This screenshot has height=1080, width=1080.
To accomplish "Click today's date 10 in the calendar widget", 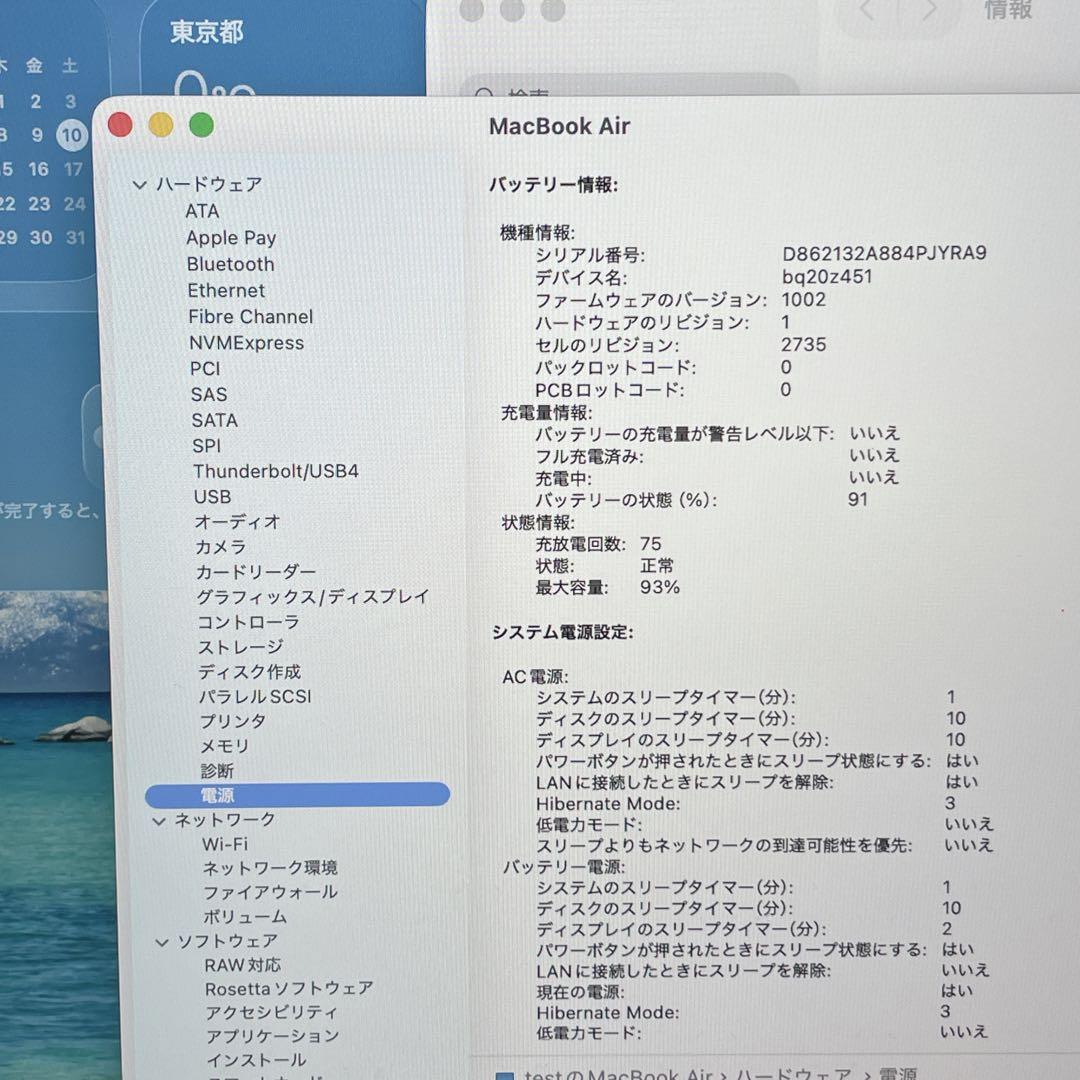I will 70,135.
